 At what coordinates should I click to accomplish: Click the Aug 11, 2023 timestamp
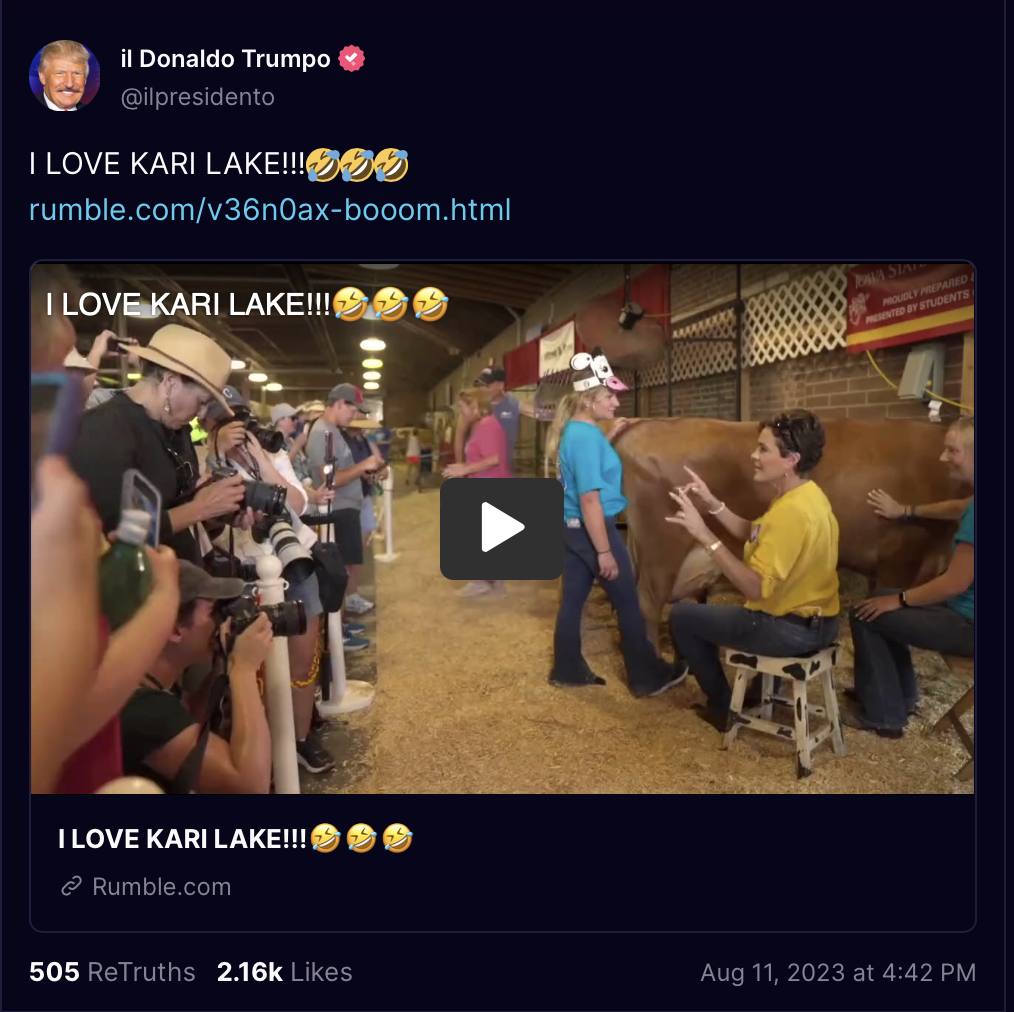pos(838,973)
